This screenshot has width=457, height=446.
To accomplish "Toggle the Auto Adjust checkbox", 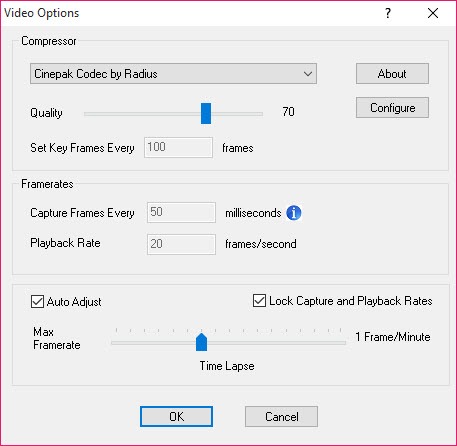I will [37, 302].
